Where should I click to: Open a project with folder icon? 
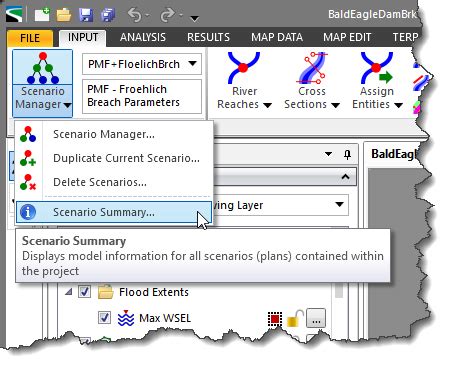tap(63, 15)
